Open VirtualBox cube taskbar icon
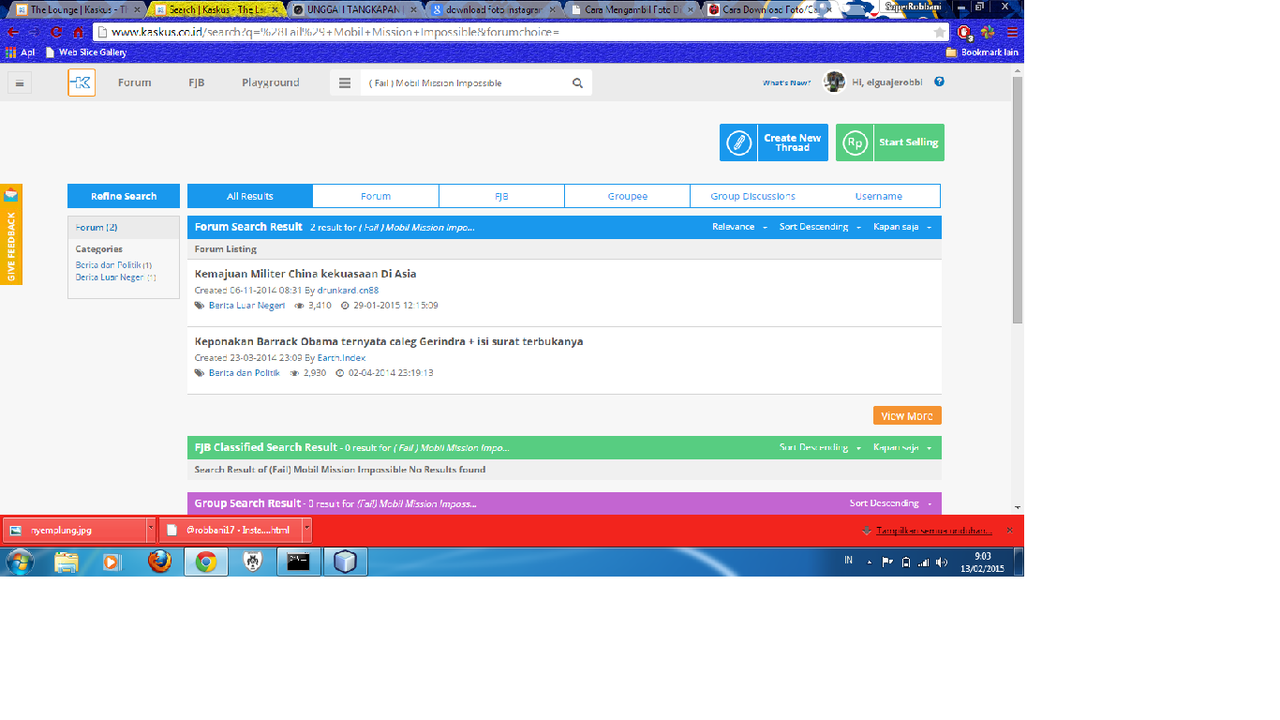The width and height of the screenshot is (1280, 720). pyautogui.click(x=345, y=562)
